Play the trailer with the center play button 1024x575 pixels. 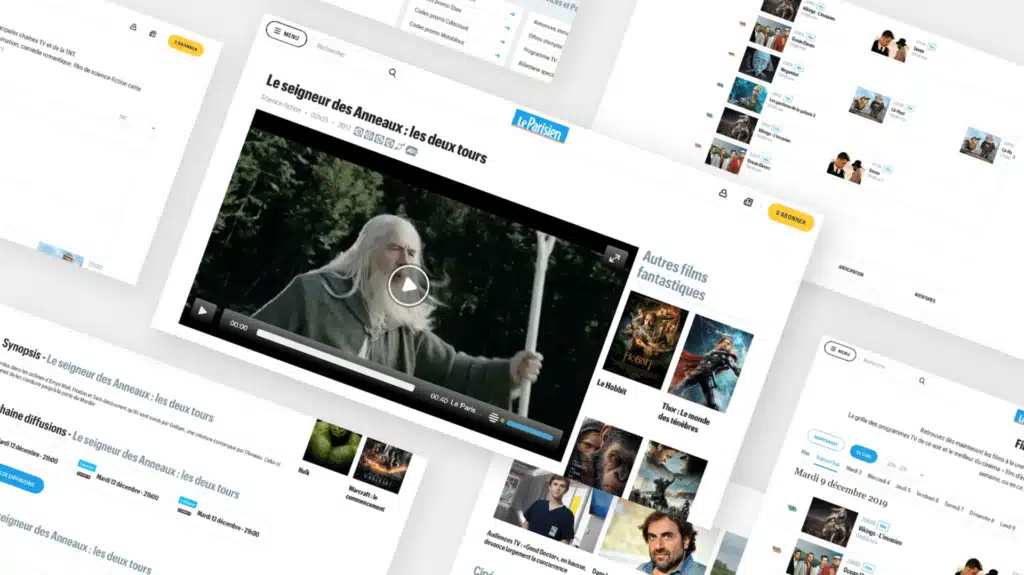click(x=409, y=286)
